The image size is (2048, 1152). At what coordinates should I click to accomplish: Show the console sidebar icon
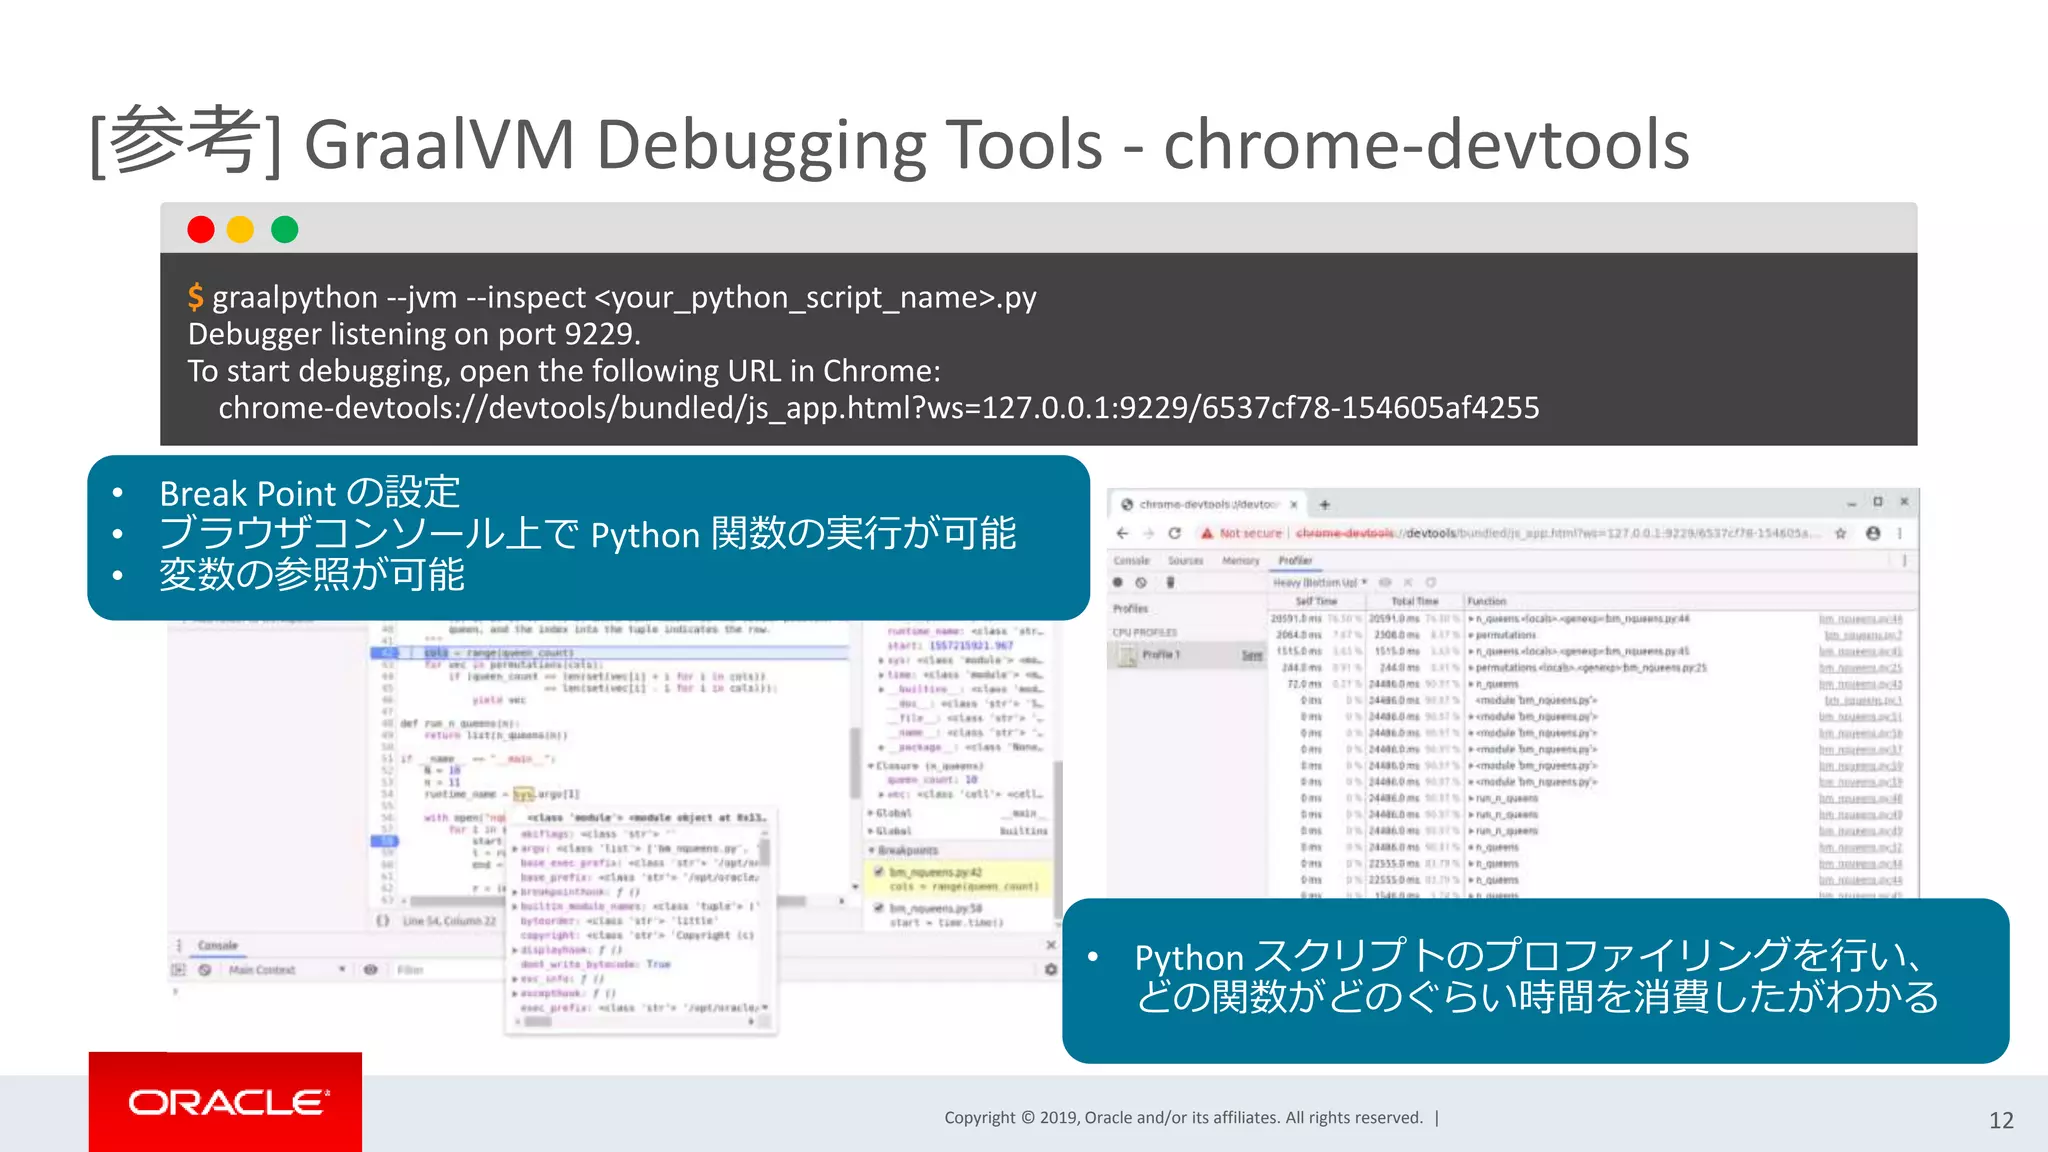tap(178, 970)
